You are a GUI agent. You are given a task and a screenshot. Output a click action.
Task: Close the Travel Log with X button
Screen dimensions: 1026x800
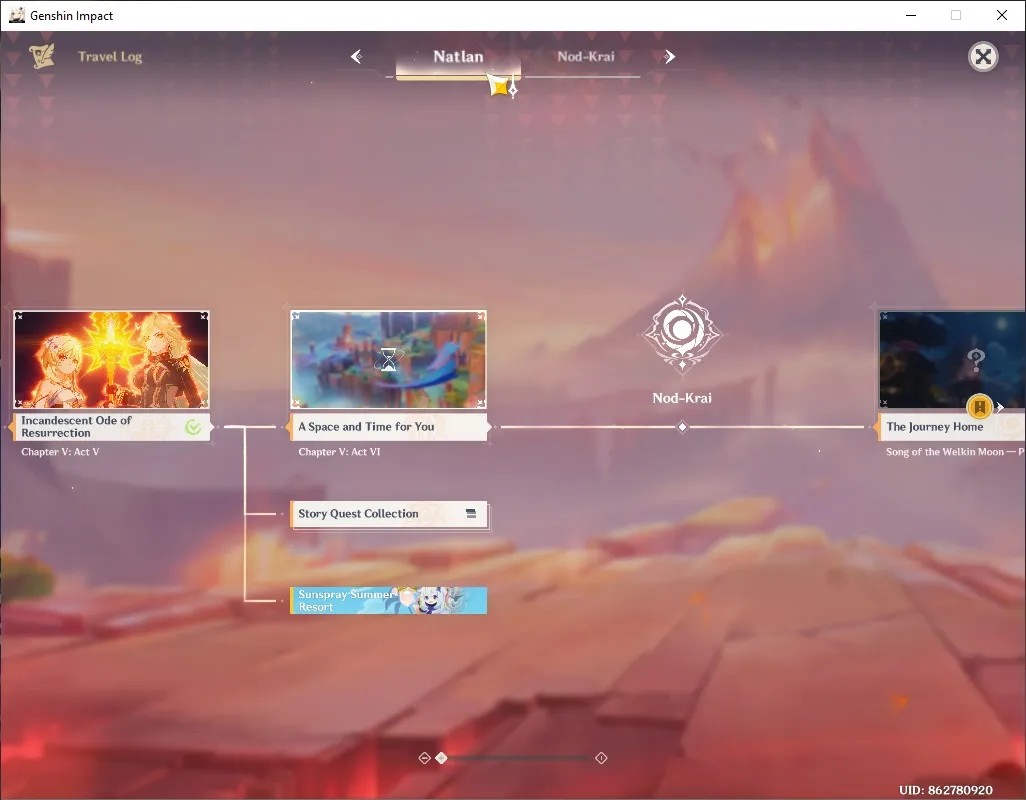coord(983,57)
